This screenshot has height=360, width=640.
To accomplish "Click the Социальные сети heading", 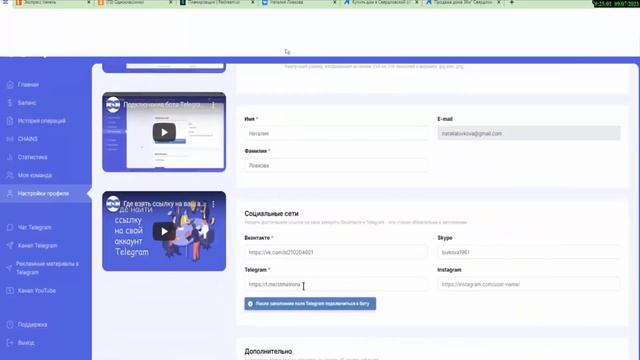I will [271, 213].
